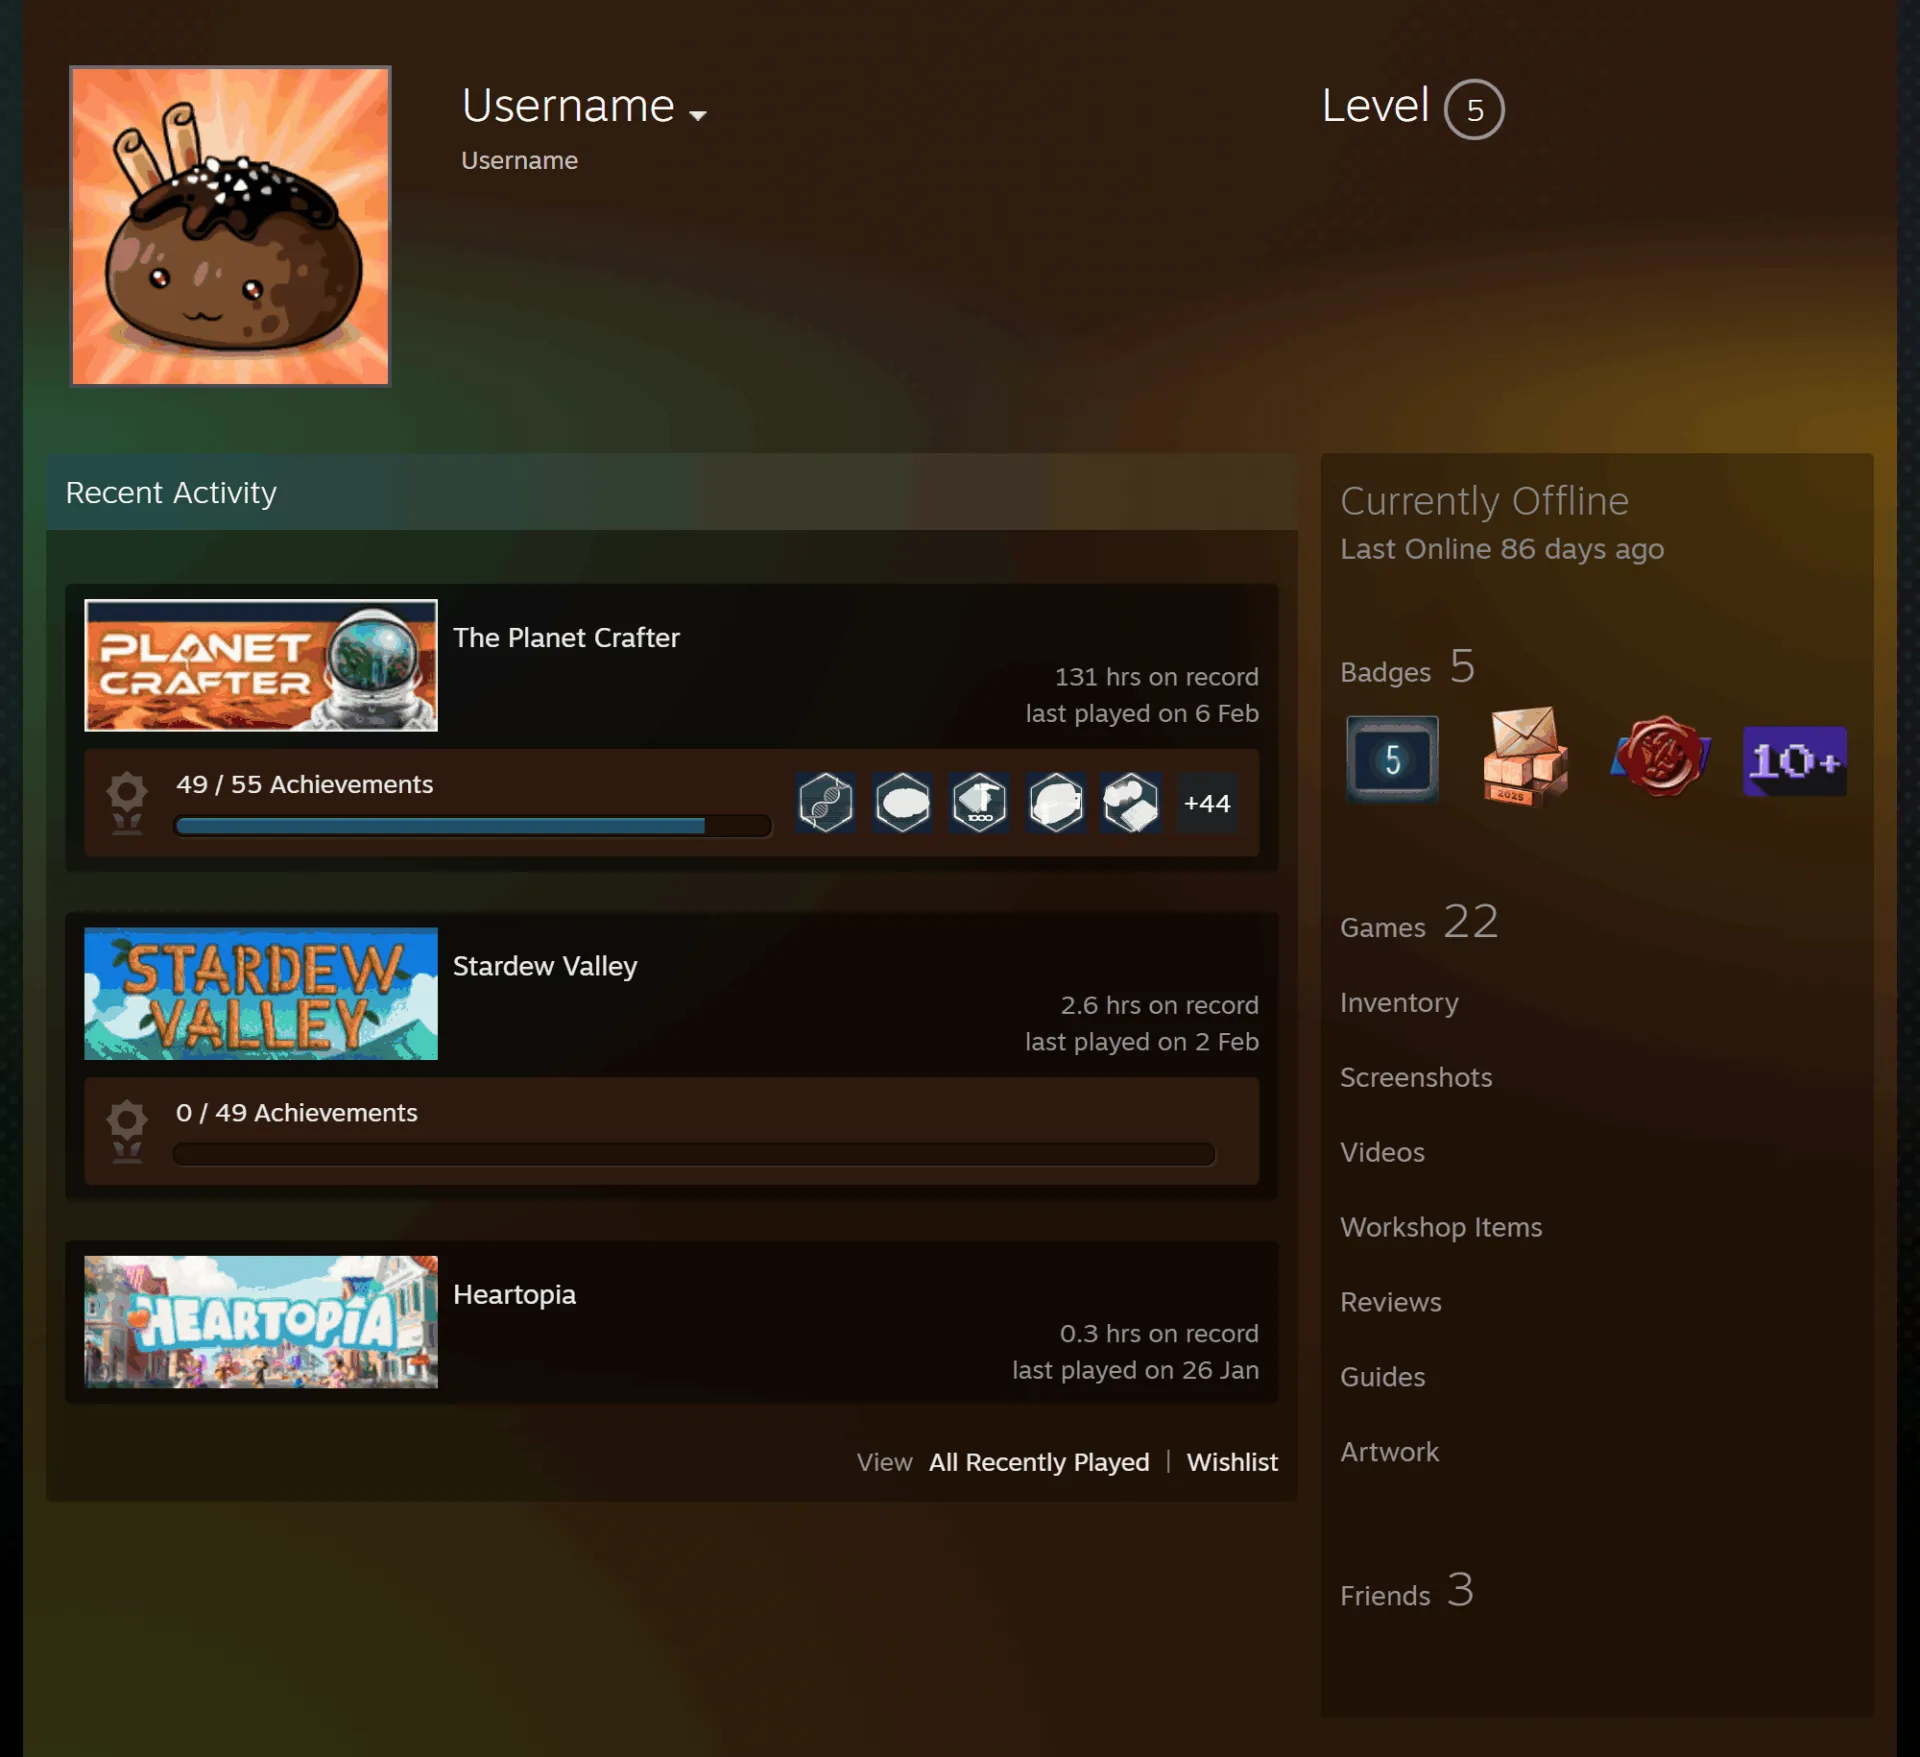Click the DNA helix achievement icon

click(x=826, y=803)
